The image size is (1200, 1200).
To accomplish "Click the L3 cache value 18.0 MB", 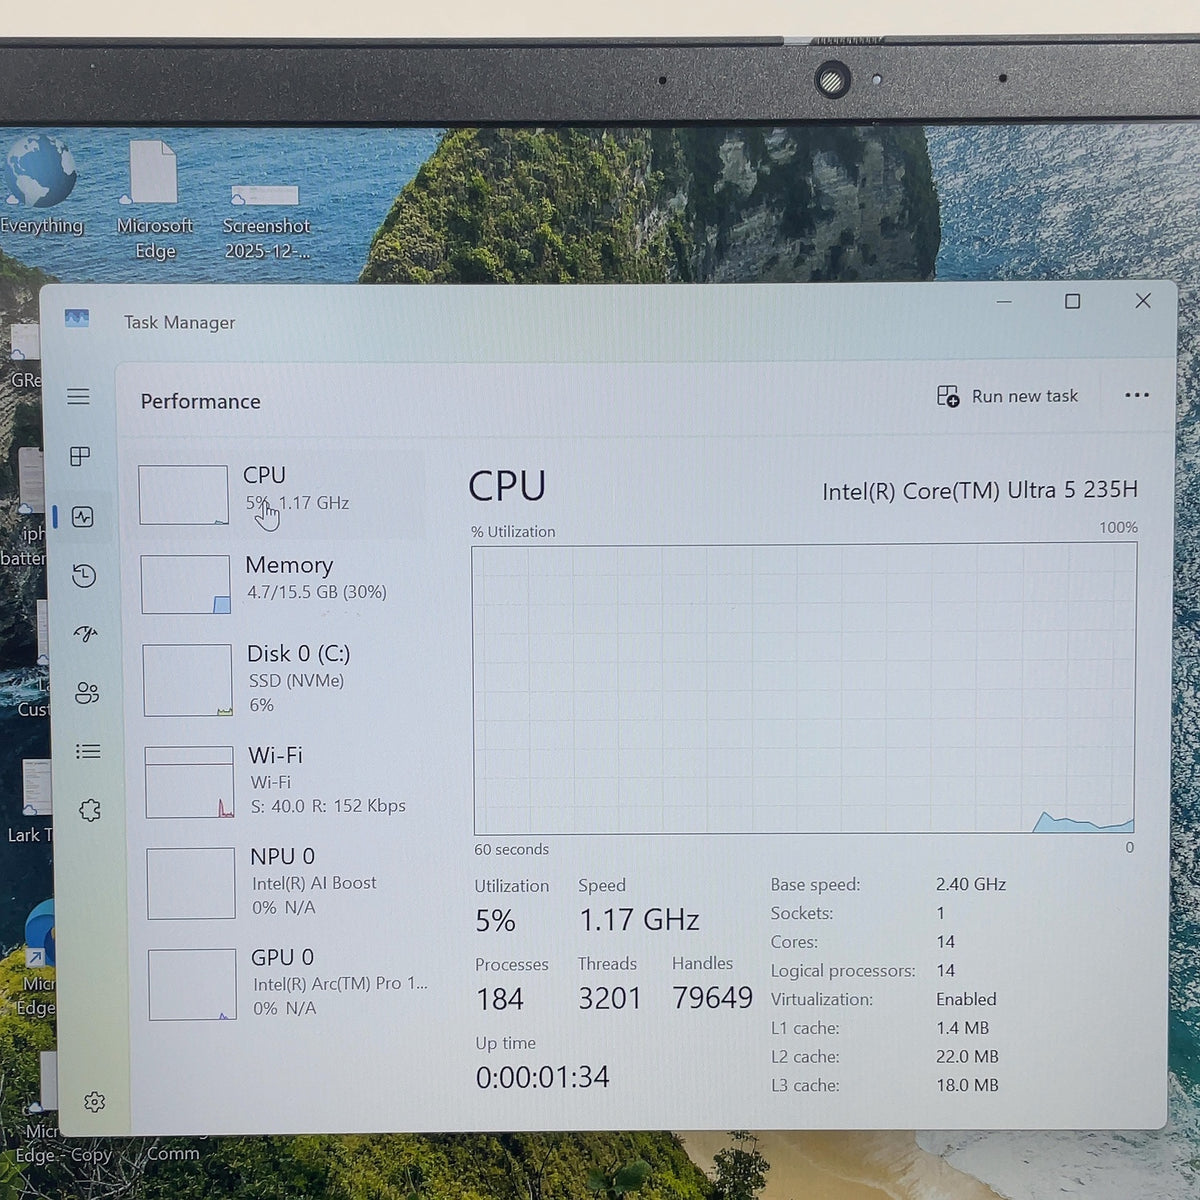I will (967, 1085).
